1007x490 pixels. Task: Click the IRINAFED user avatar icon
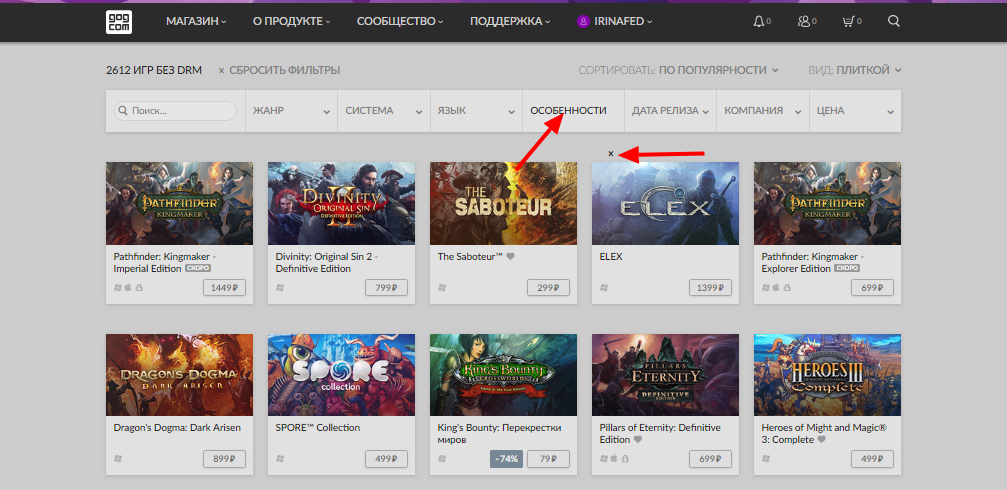[583, 21]
